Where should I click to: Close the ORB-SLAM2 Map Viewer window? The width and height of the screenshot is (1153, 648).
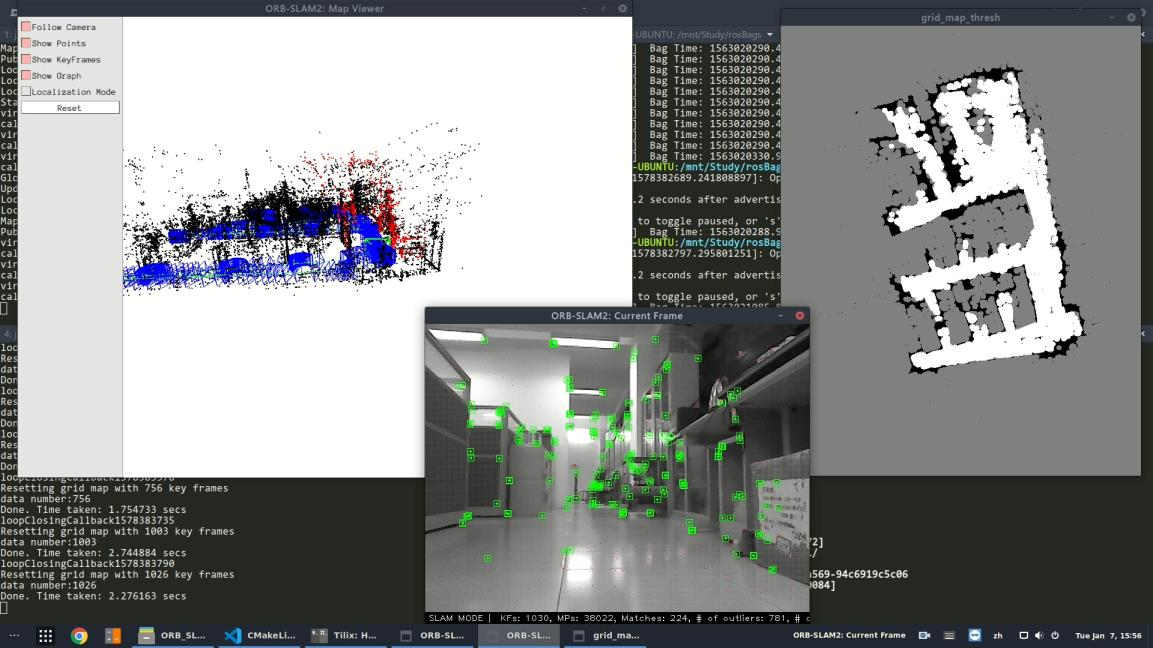tap(623, 8)
